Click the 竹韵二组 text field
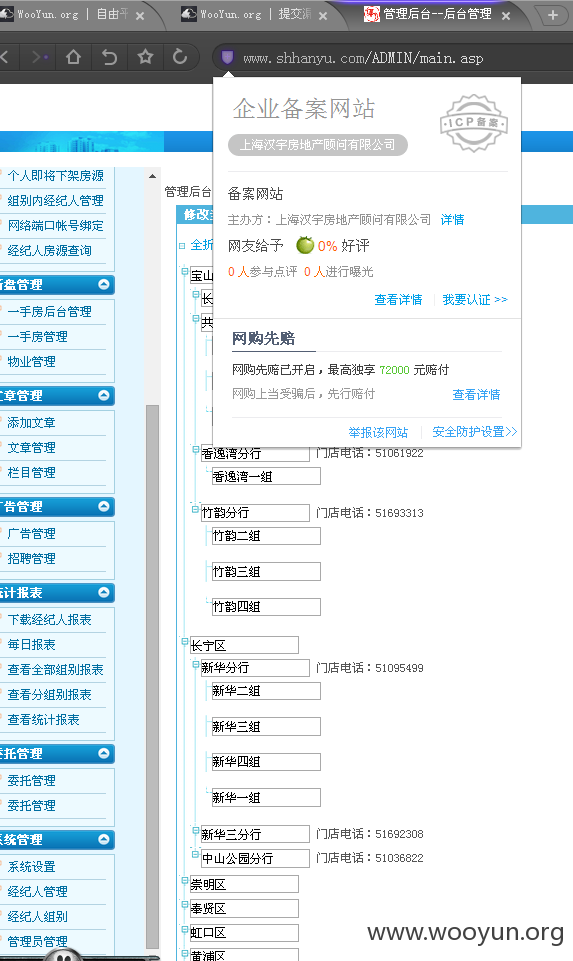This screenshot has width=573, height=961. (x=266, y=536)
